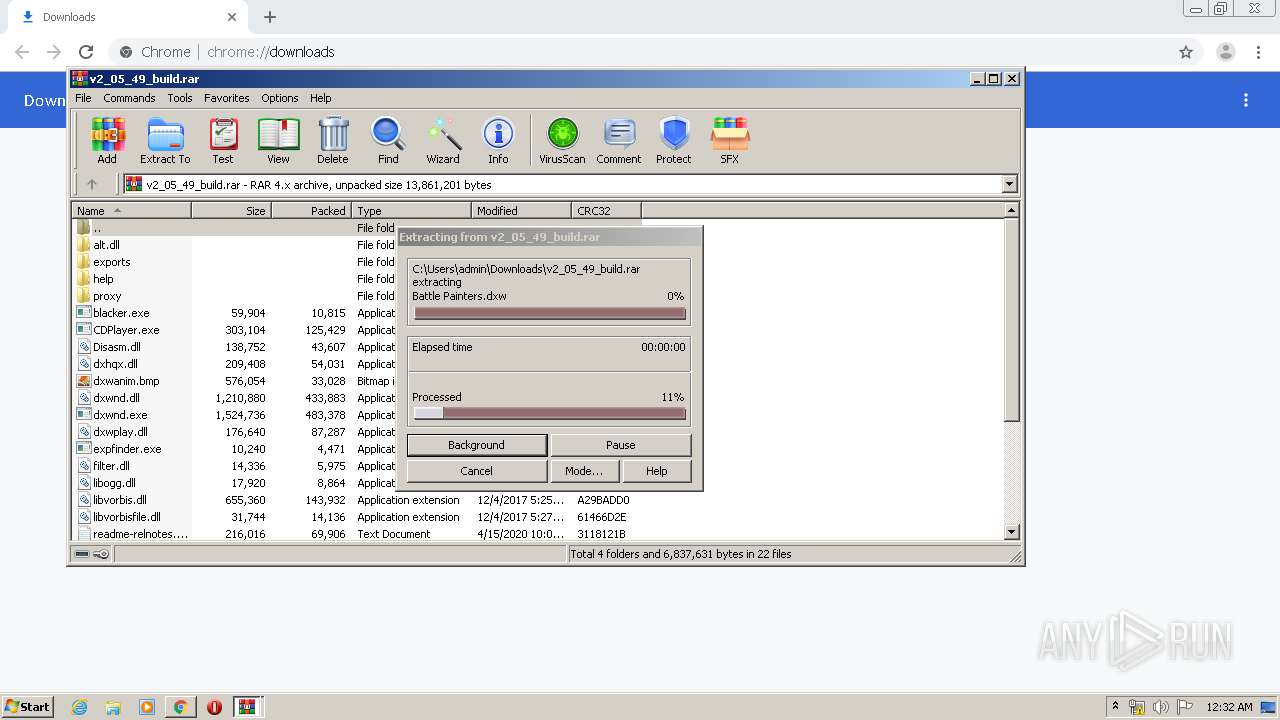Image resolution: width=1280 pixels, height=720 pixels.
Task: Bookmark this page star icon
Action: [1186, 52]
